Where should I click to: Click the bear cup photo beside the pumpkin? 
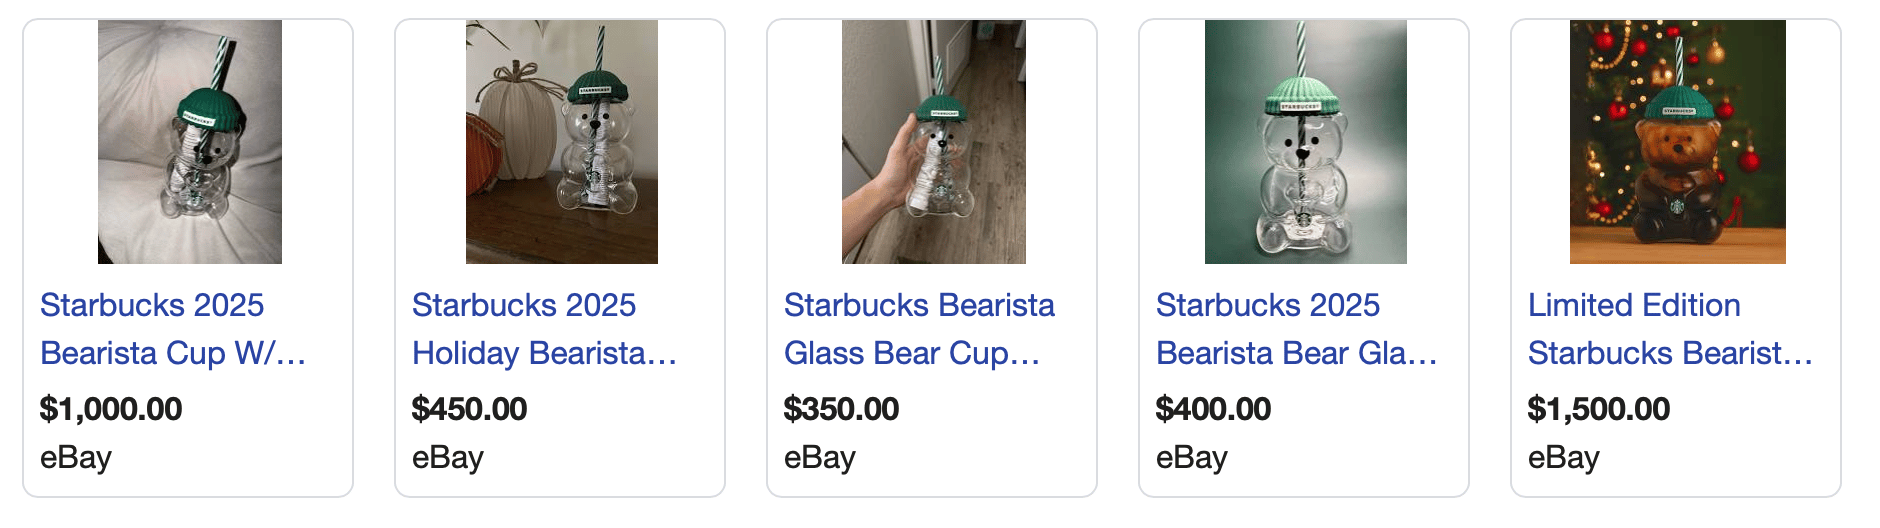click(562, 142)
